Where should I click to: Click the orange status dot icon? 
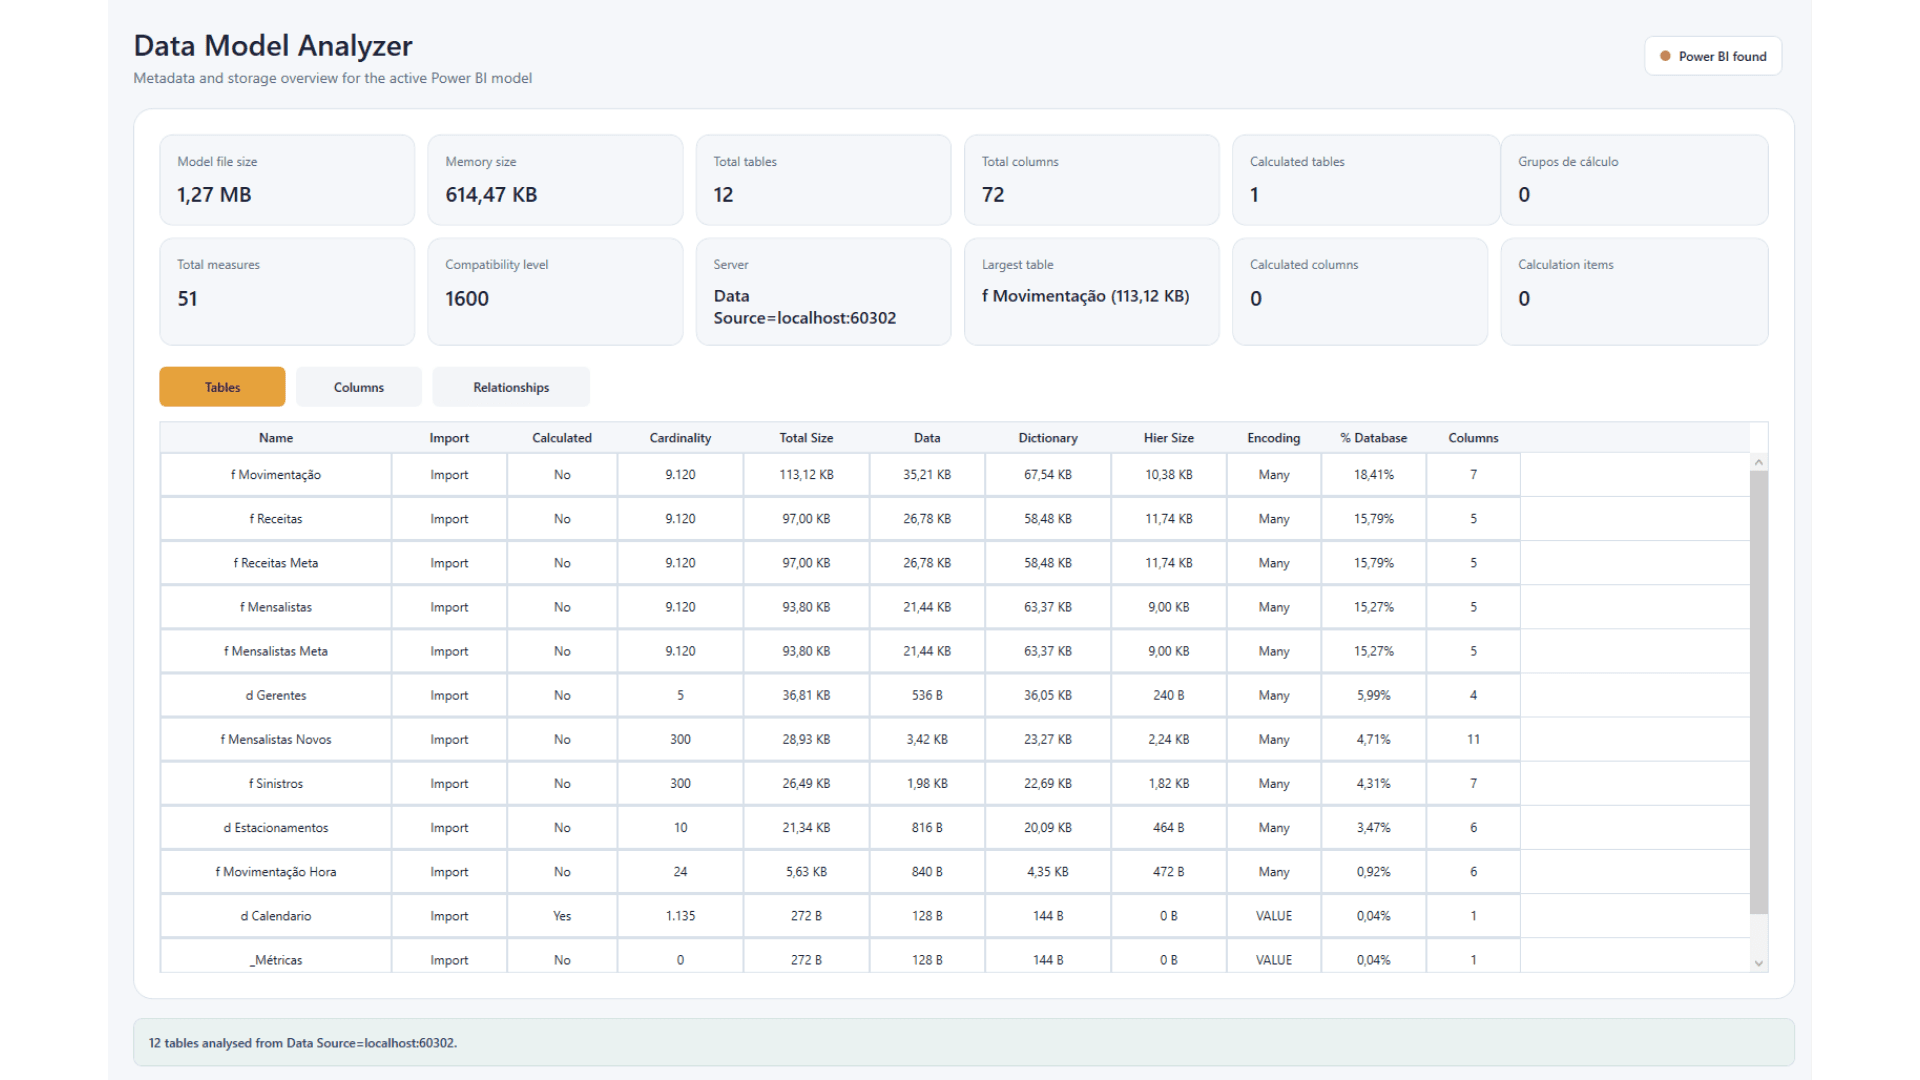1665,56
